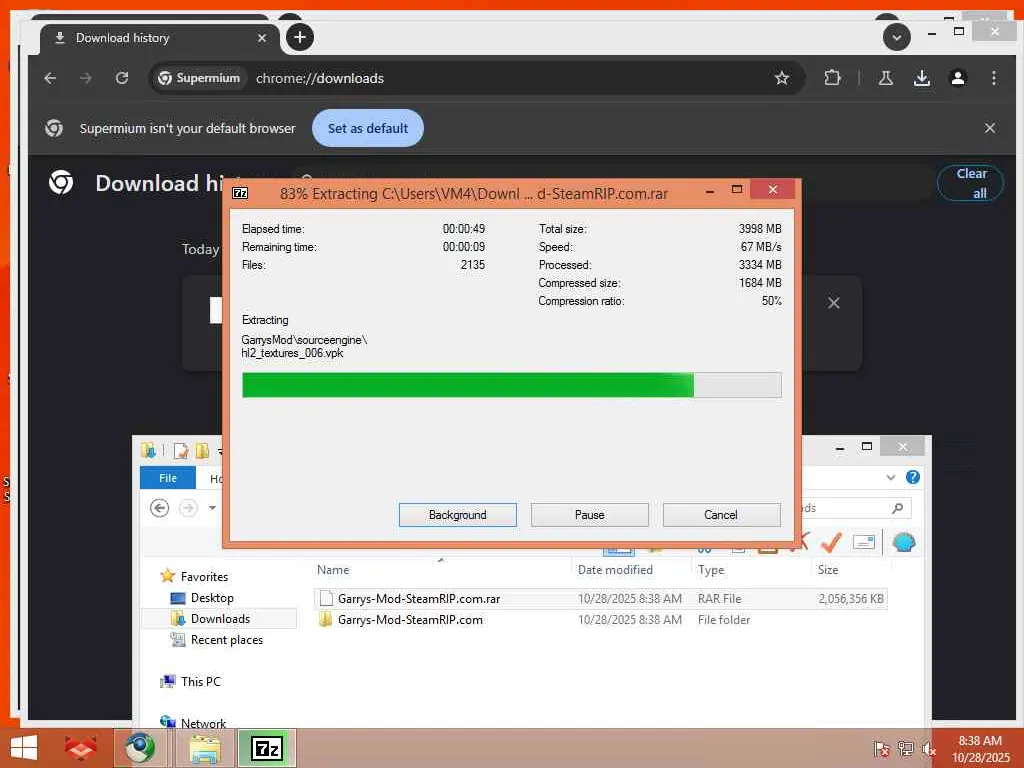
Task: Open Network in navigation pane
Action: coord(193,722)
